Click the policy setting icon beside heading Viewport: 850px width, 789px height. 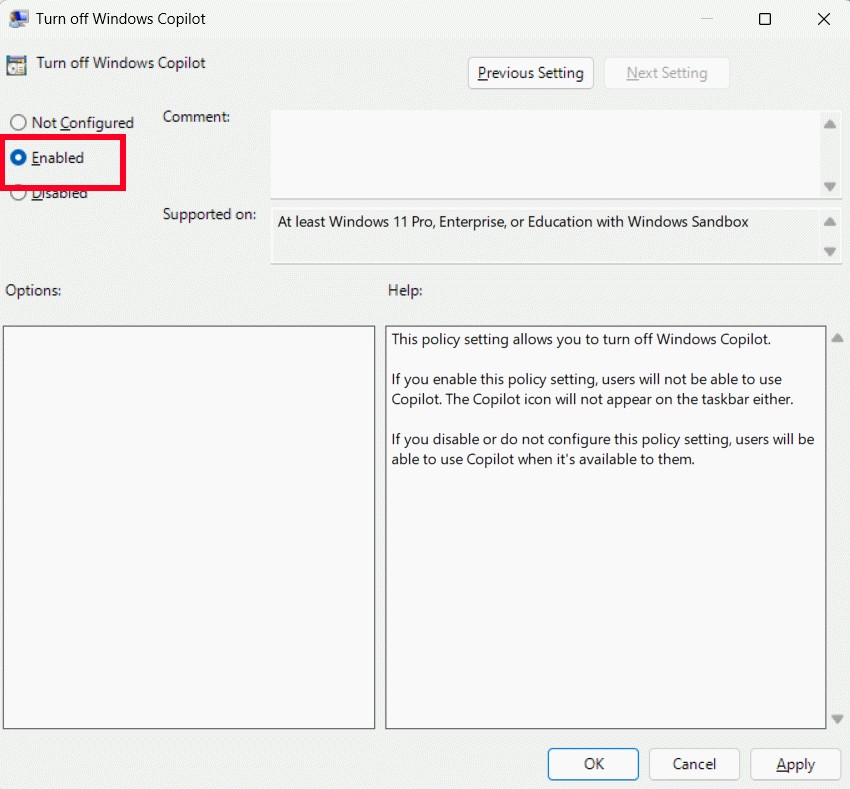16,65
